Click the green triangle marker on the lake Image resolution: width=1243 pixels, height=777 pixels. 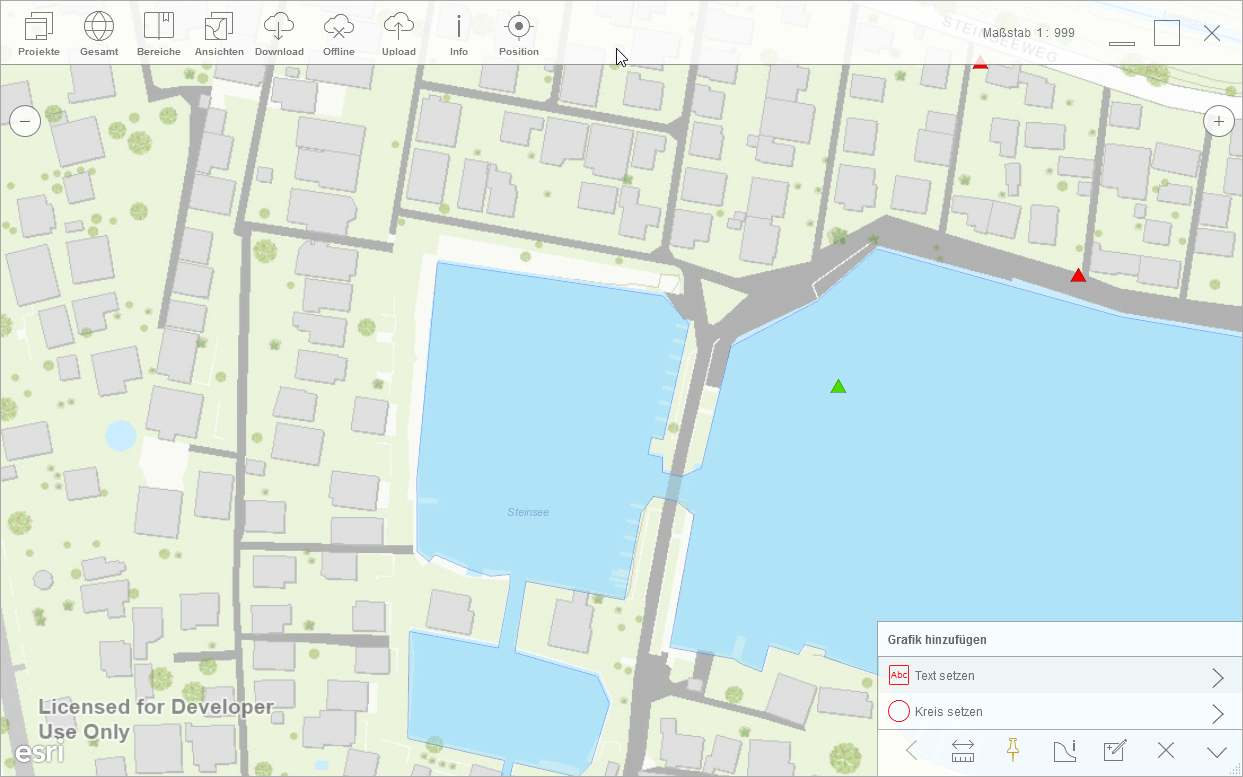click(838, 387)
